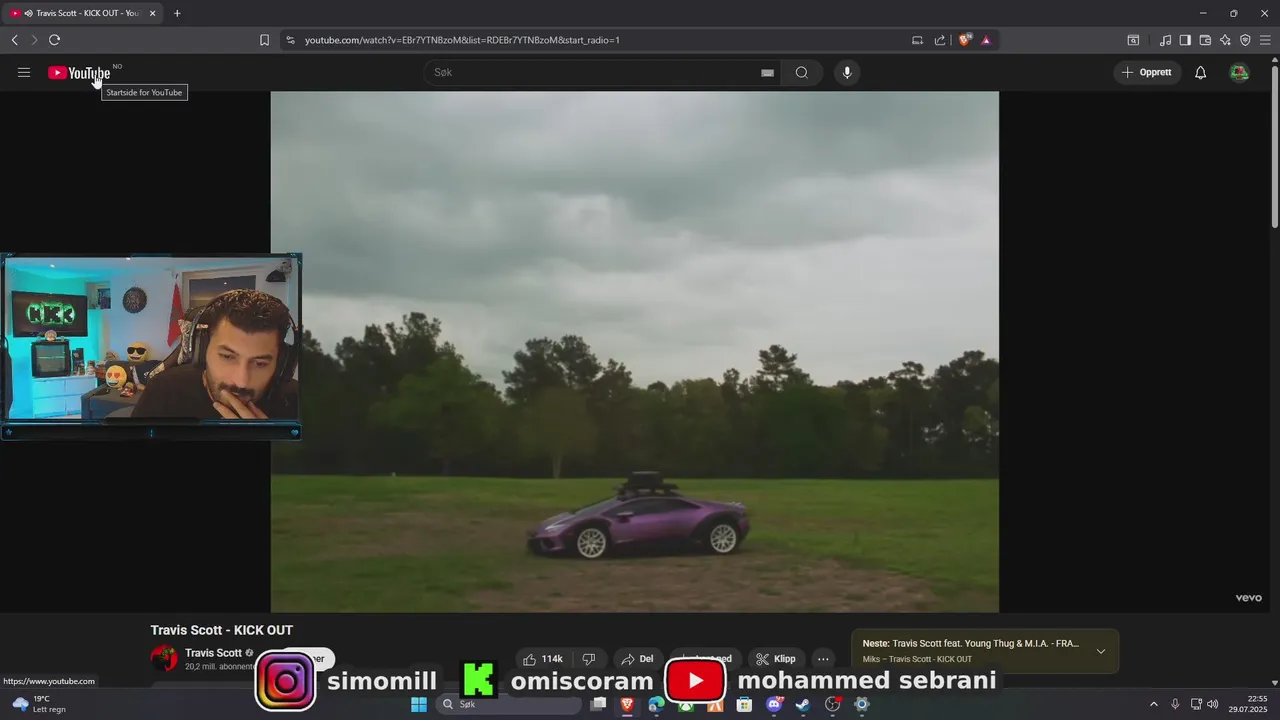
Task: Click the Klipp clip button
Action: pyautogui.click(x=776, y=659)
